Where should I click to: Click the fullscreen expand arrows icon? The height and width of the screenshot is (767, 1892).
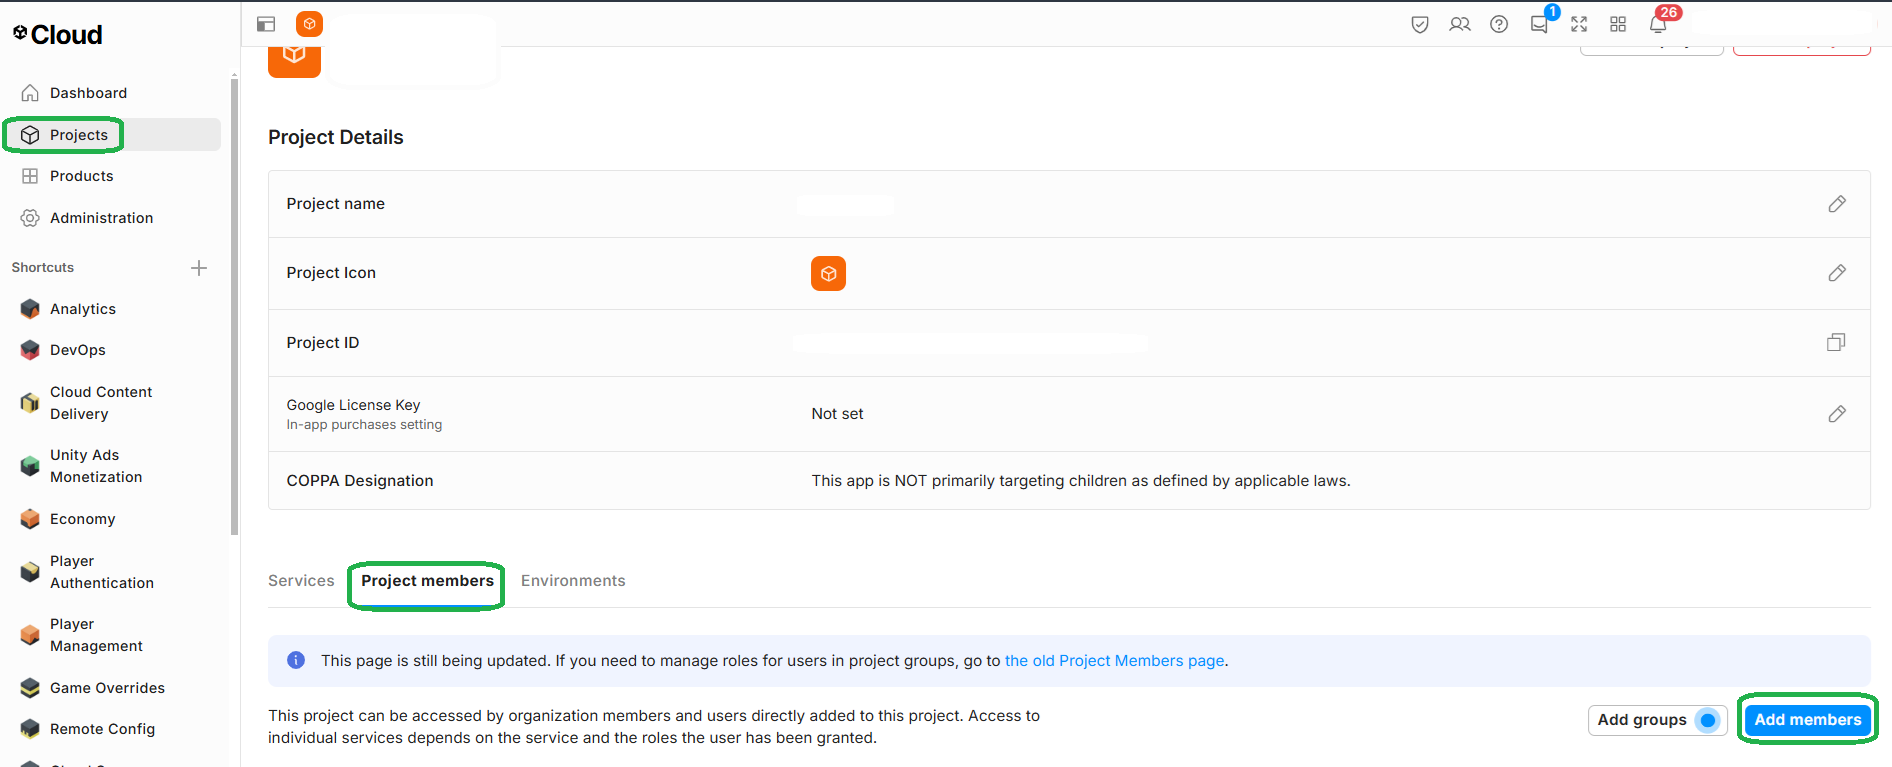coord(1579,24)
